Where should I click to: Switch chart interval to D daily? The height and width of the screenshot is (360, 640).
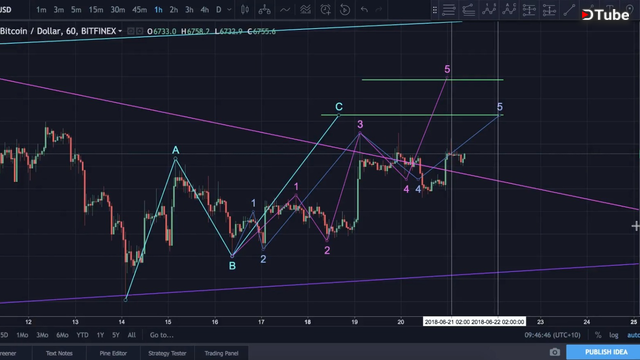tap(219, 9)
